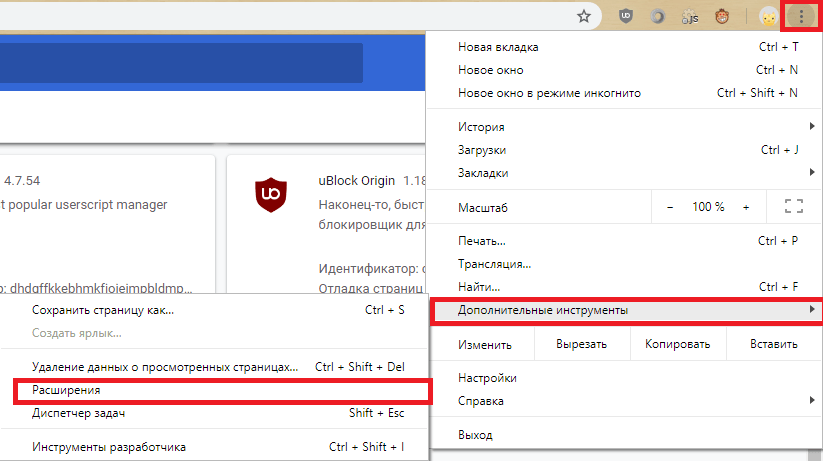Choose Печать... menu item
Screen dimensions: 823x461
coord(625,241)
